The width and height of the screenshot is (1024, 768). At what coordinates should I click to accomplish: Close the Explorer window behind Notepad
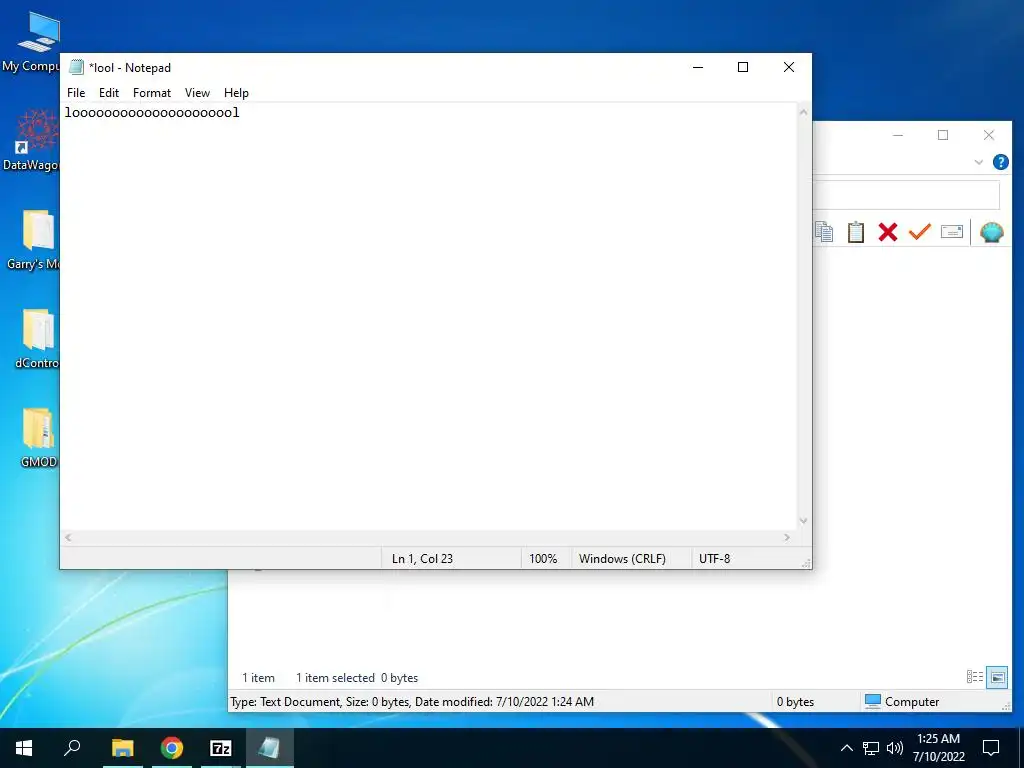point(989,135)
